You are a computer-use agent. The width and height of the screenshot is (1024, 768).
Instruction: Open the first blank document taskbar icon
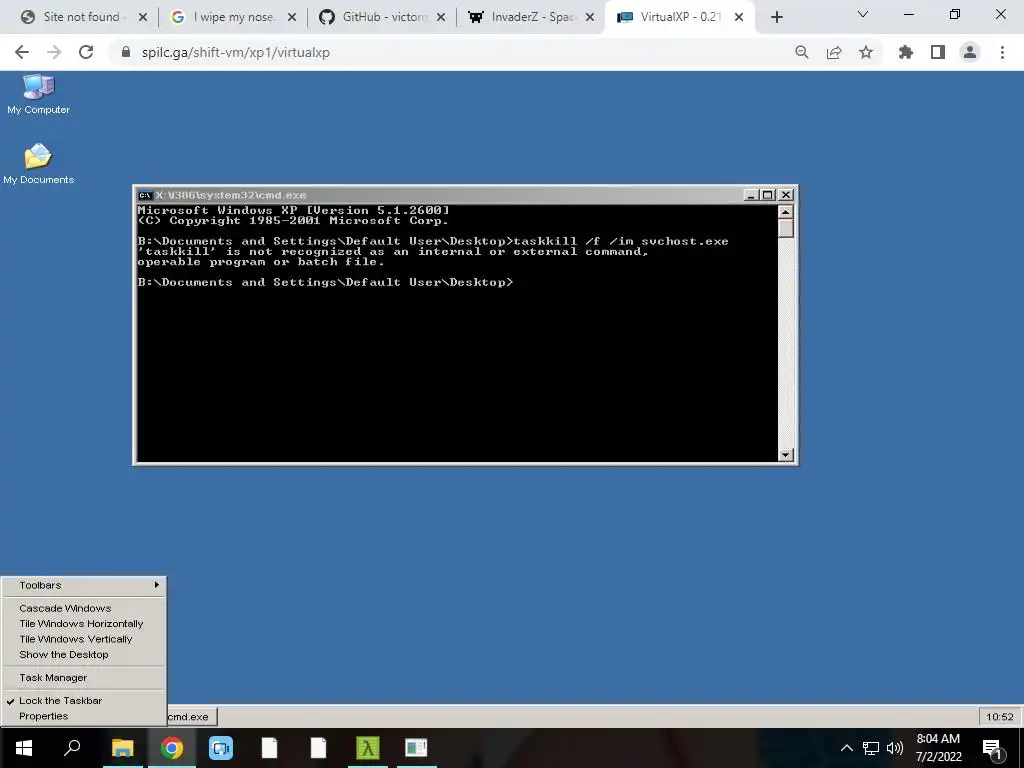pyautogui.click(x=270, y=748)
